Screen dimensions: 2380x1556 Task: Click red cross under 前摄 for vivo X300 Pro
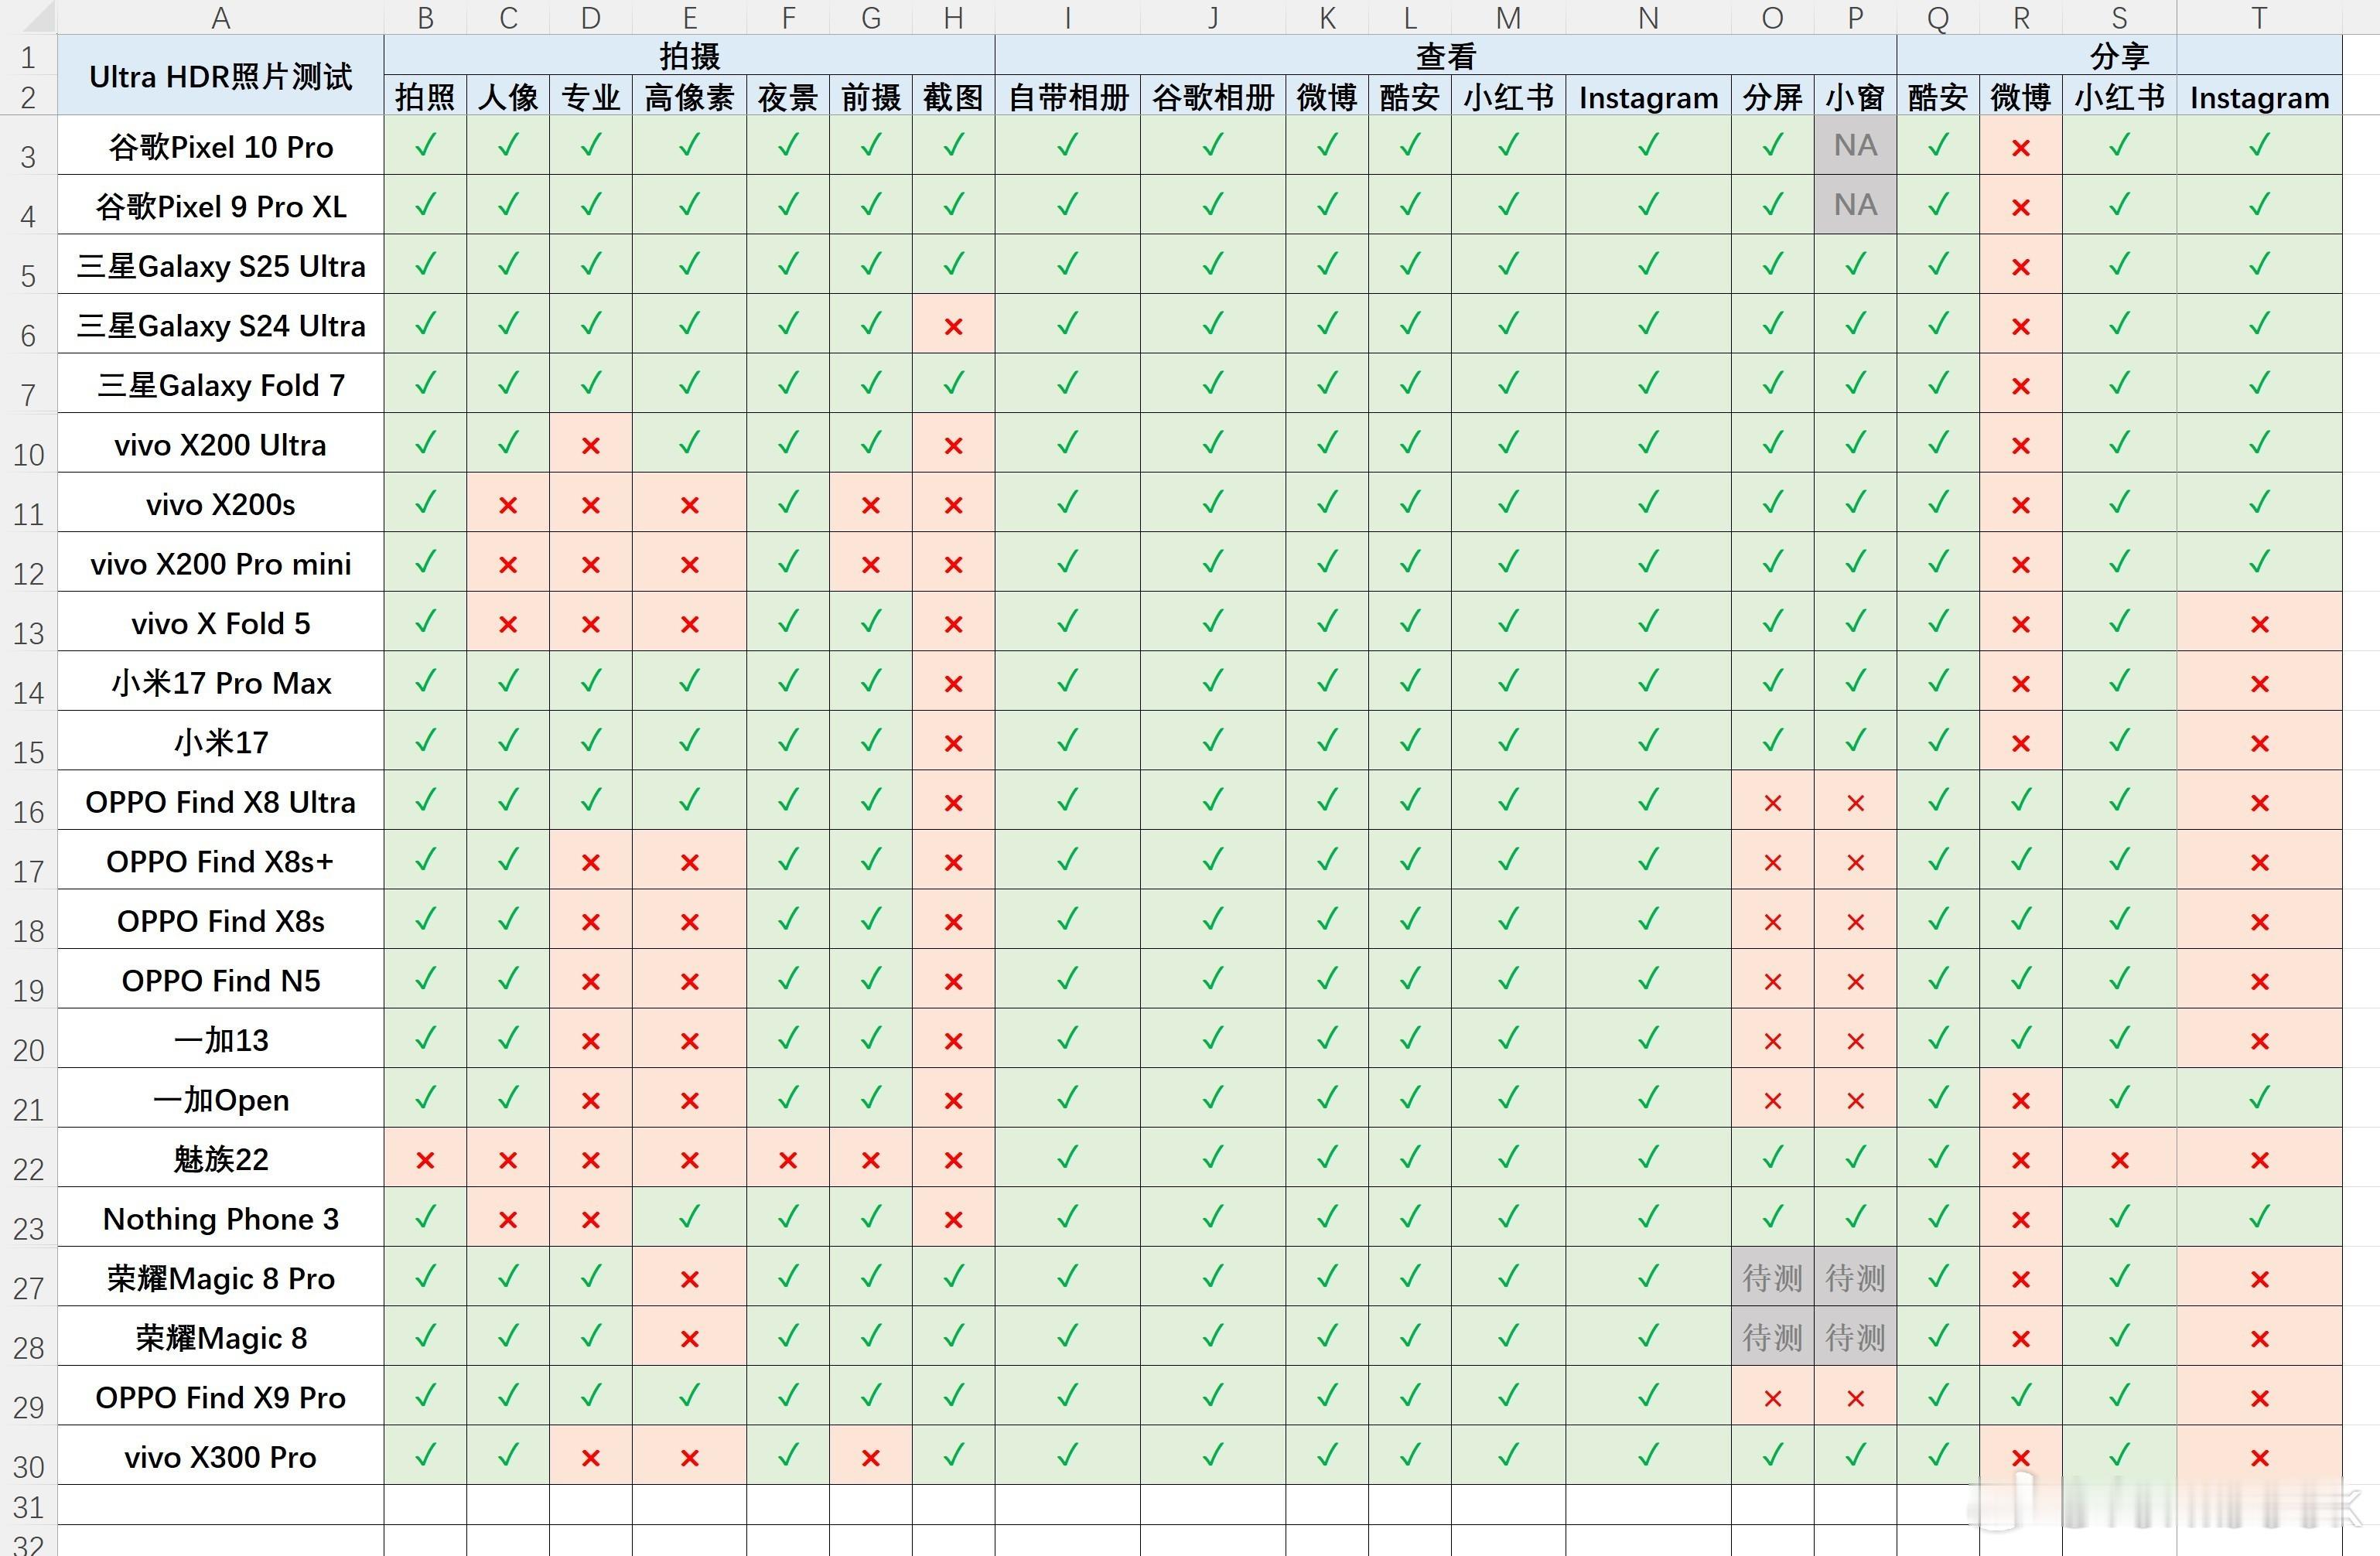870,1458
